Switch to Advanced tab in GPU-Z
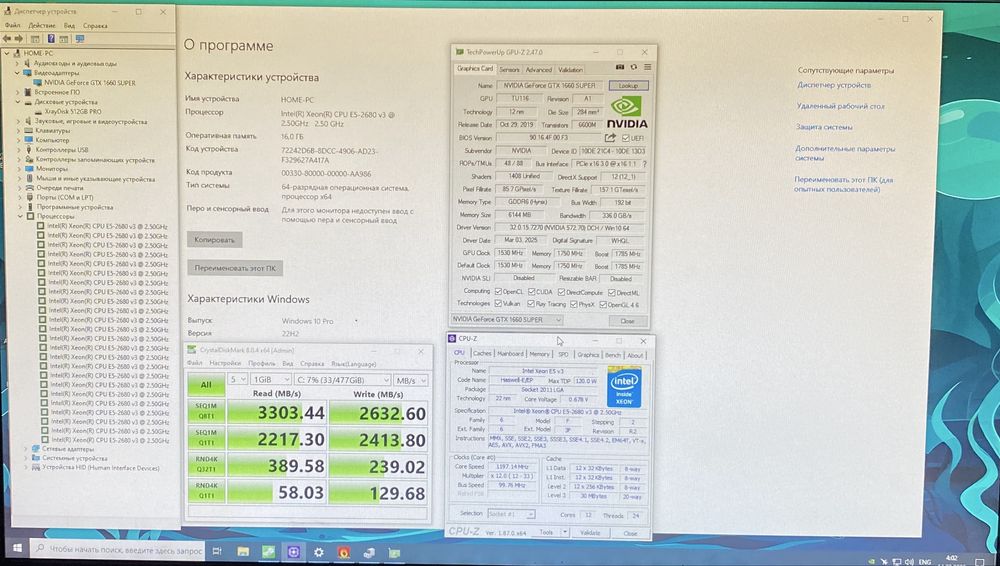The width and height of the screenshot is (1000, 566). [538, 70]
